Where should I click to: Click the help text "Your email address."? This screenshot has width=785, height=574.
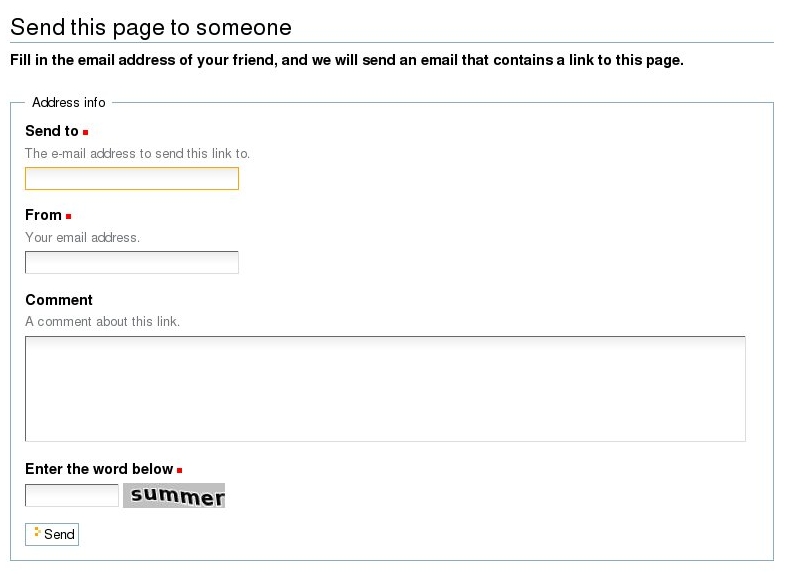click(82, 238)
